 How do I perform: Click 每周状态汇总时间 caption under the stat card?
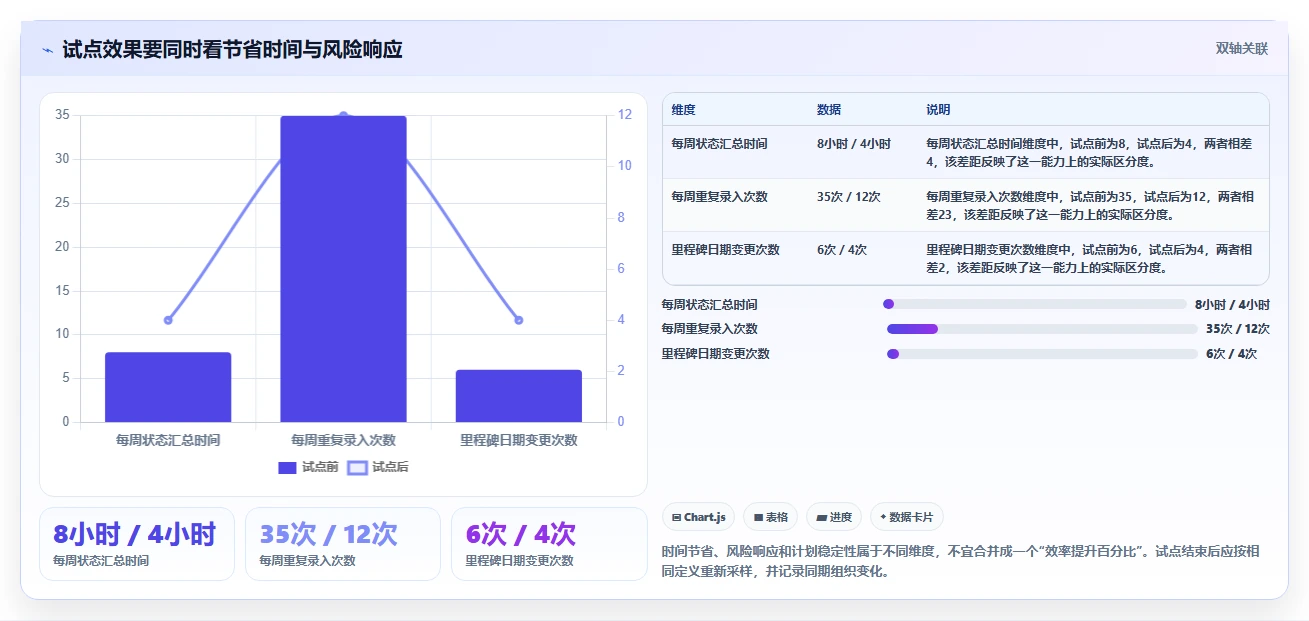click(x=101, y=561)
